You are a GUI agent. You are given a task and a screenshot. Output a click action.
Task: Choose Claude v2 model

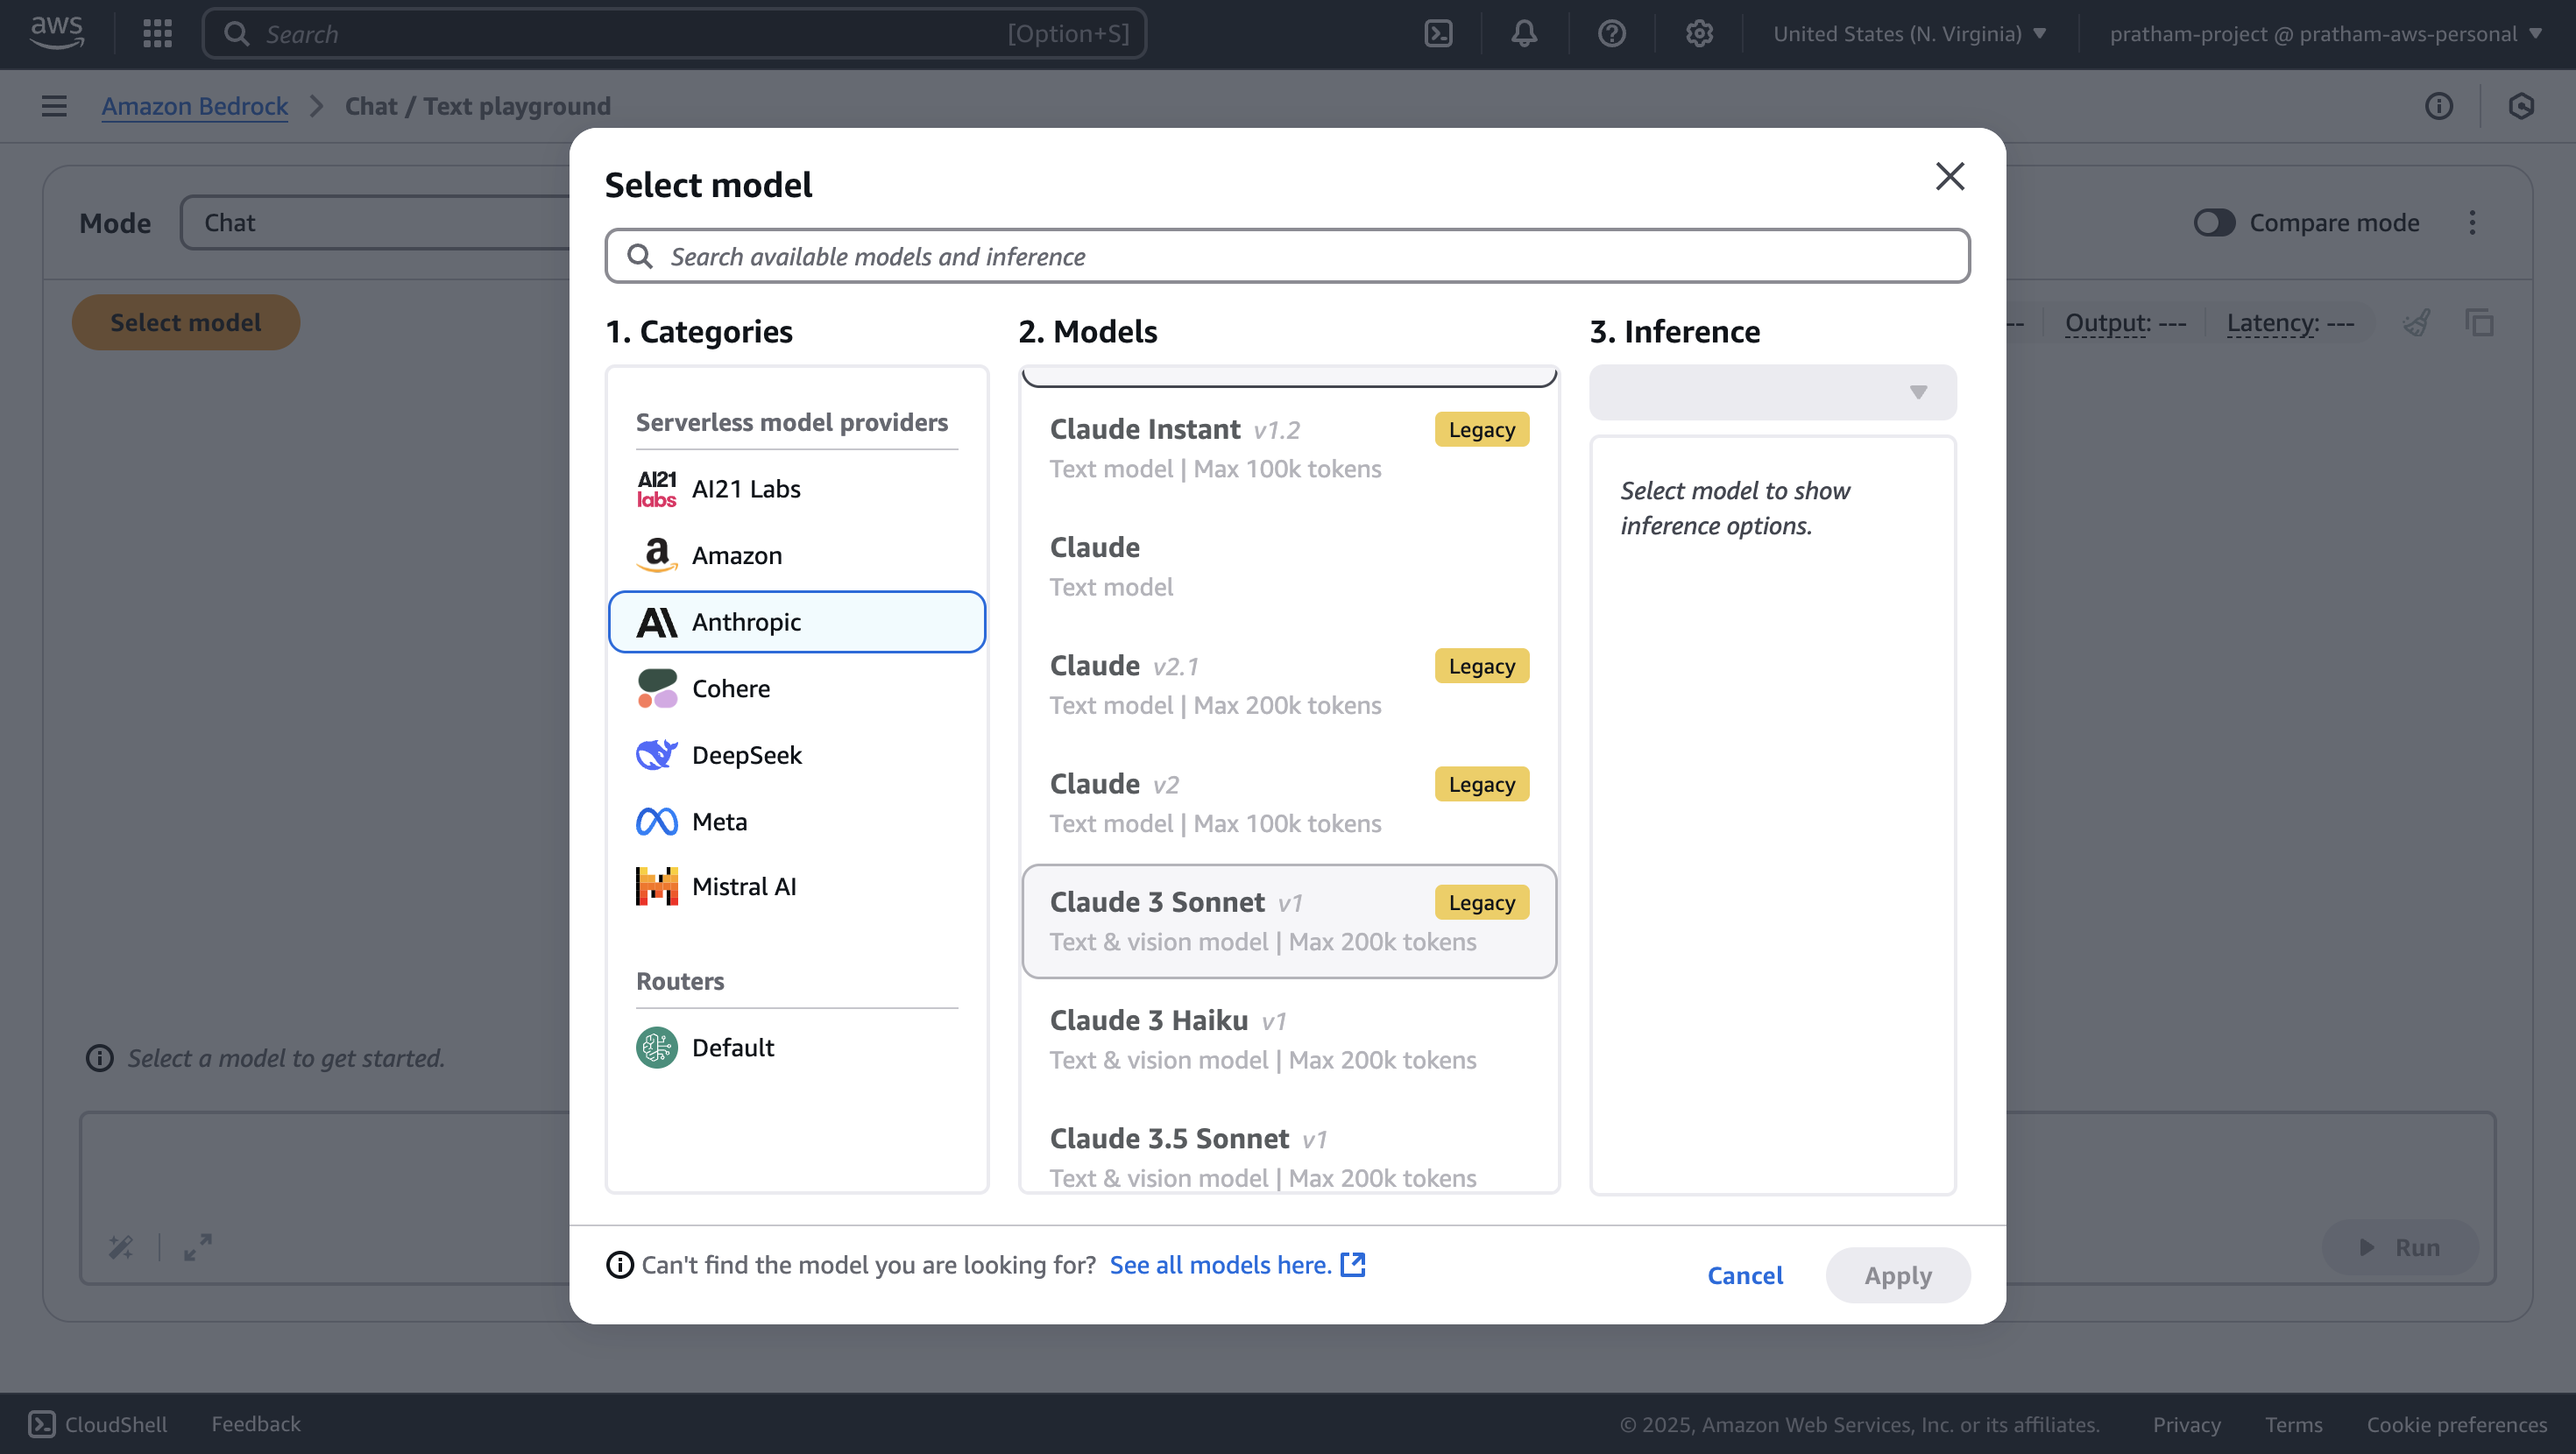[x=1289, y=803]
